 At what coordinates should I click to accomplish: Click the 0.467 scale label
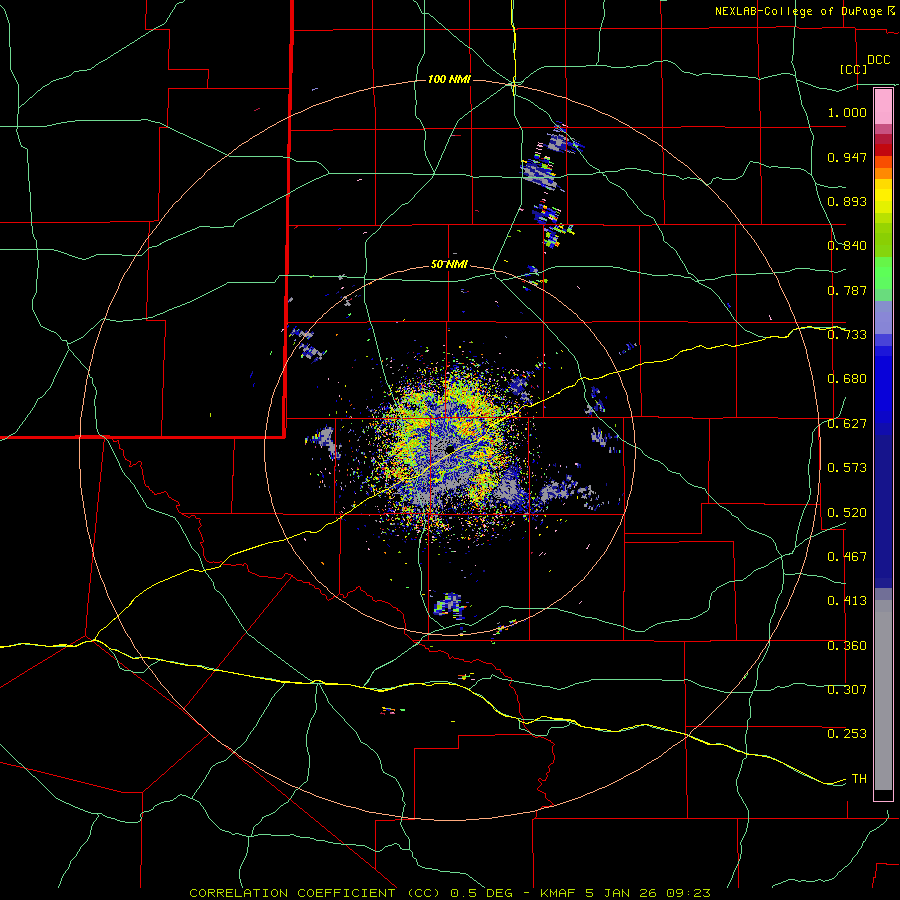[847, 557]
